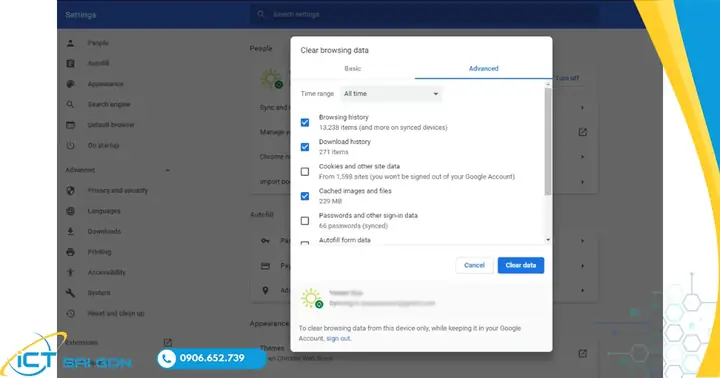Open the Reset and clean up clock icon

70,313
